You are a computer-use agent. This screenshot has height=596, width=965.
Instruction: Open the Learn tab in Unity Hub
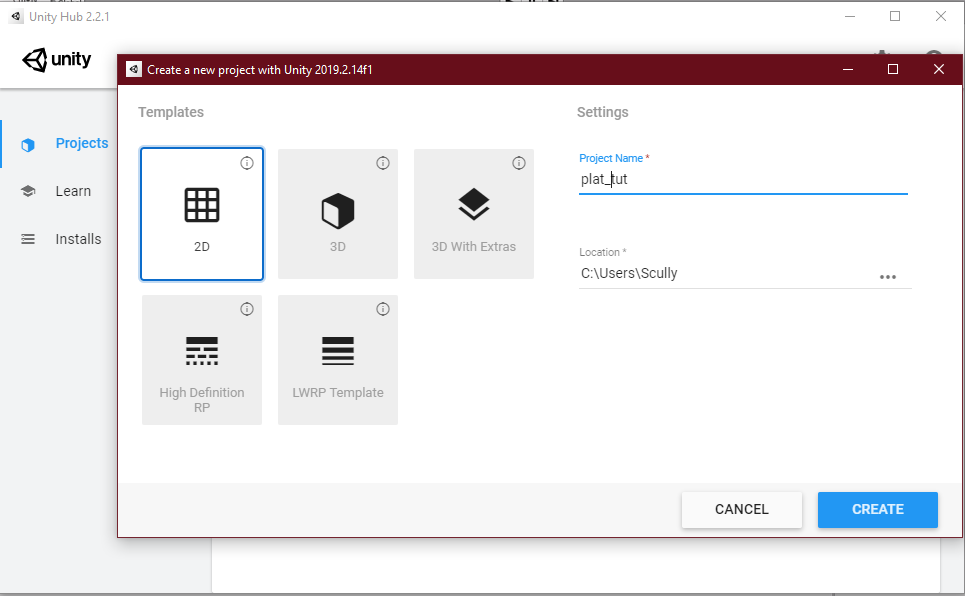pyautogui.click(x=73, y=191)
